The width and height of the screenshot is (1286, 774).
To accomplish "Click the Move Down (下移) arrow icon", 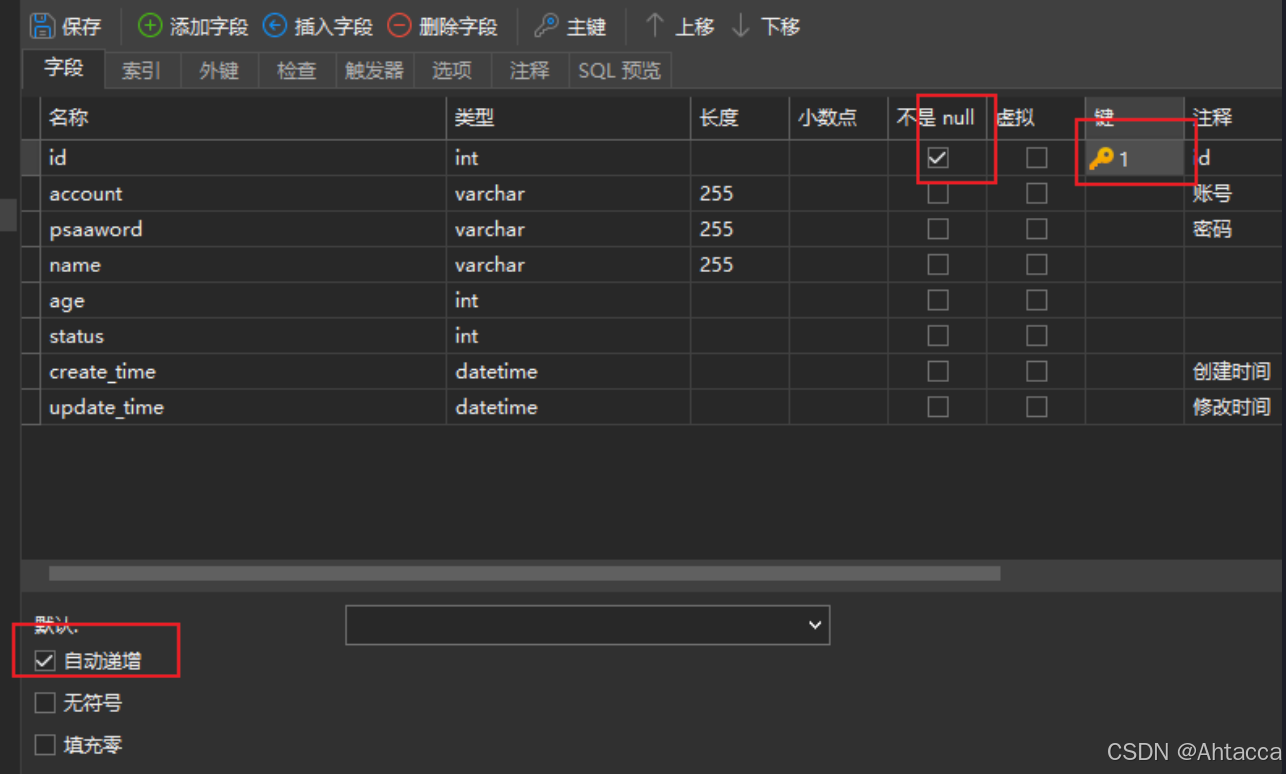I will point(741,25).
